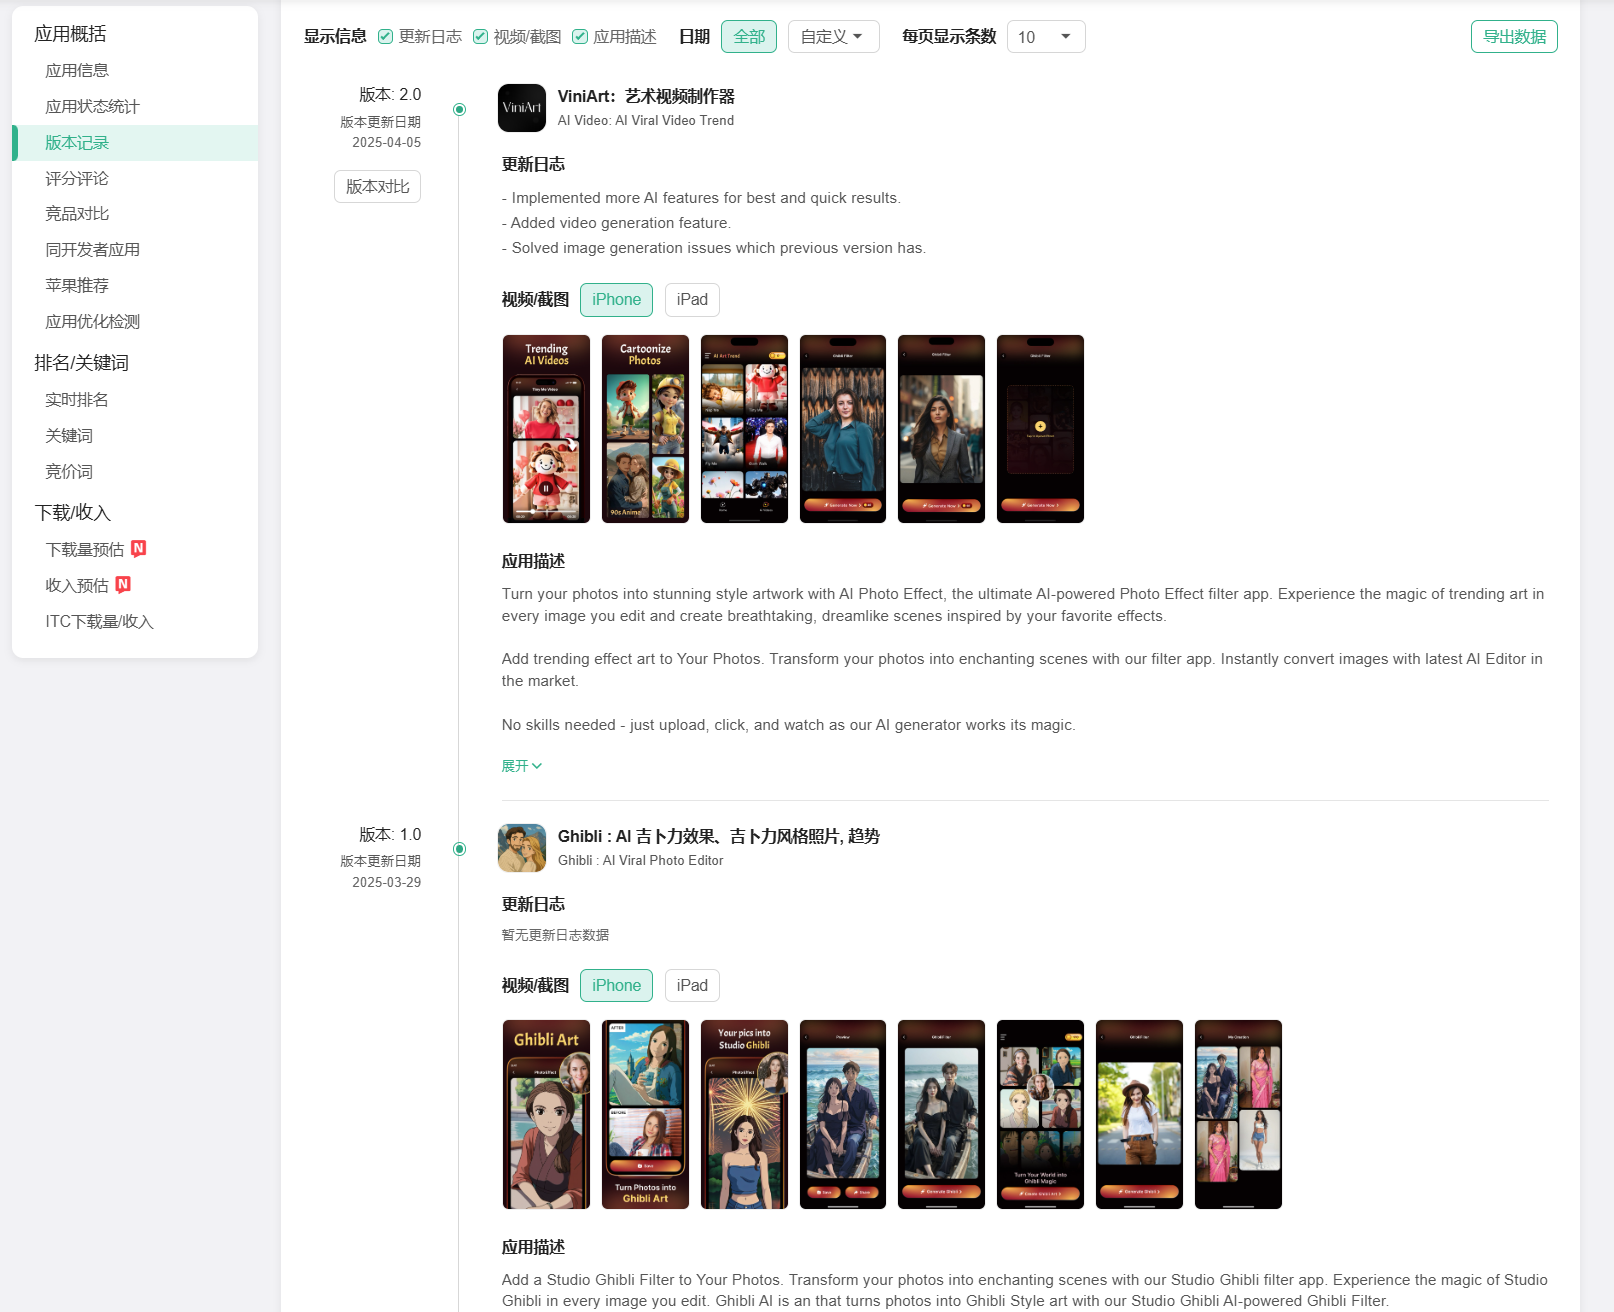Open the 自定义 date dropdown
This screenshot has height=1312, width=1614.
833,37
